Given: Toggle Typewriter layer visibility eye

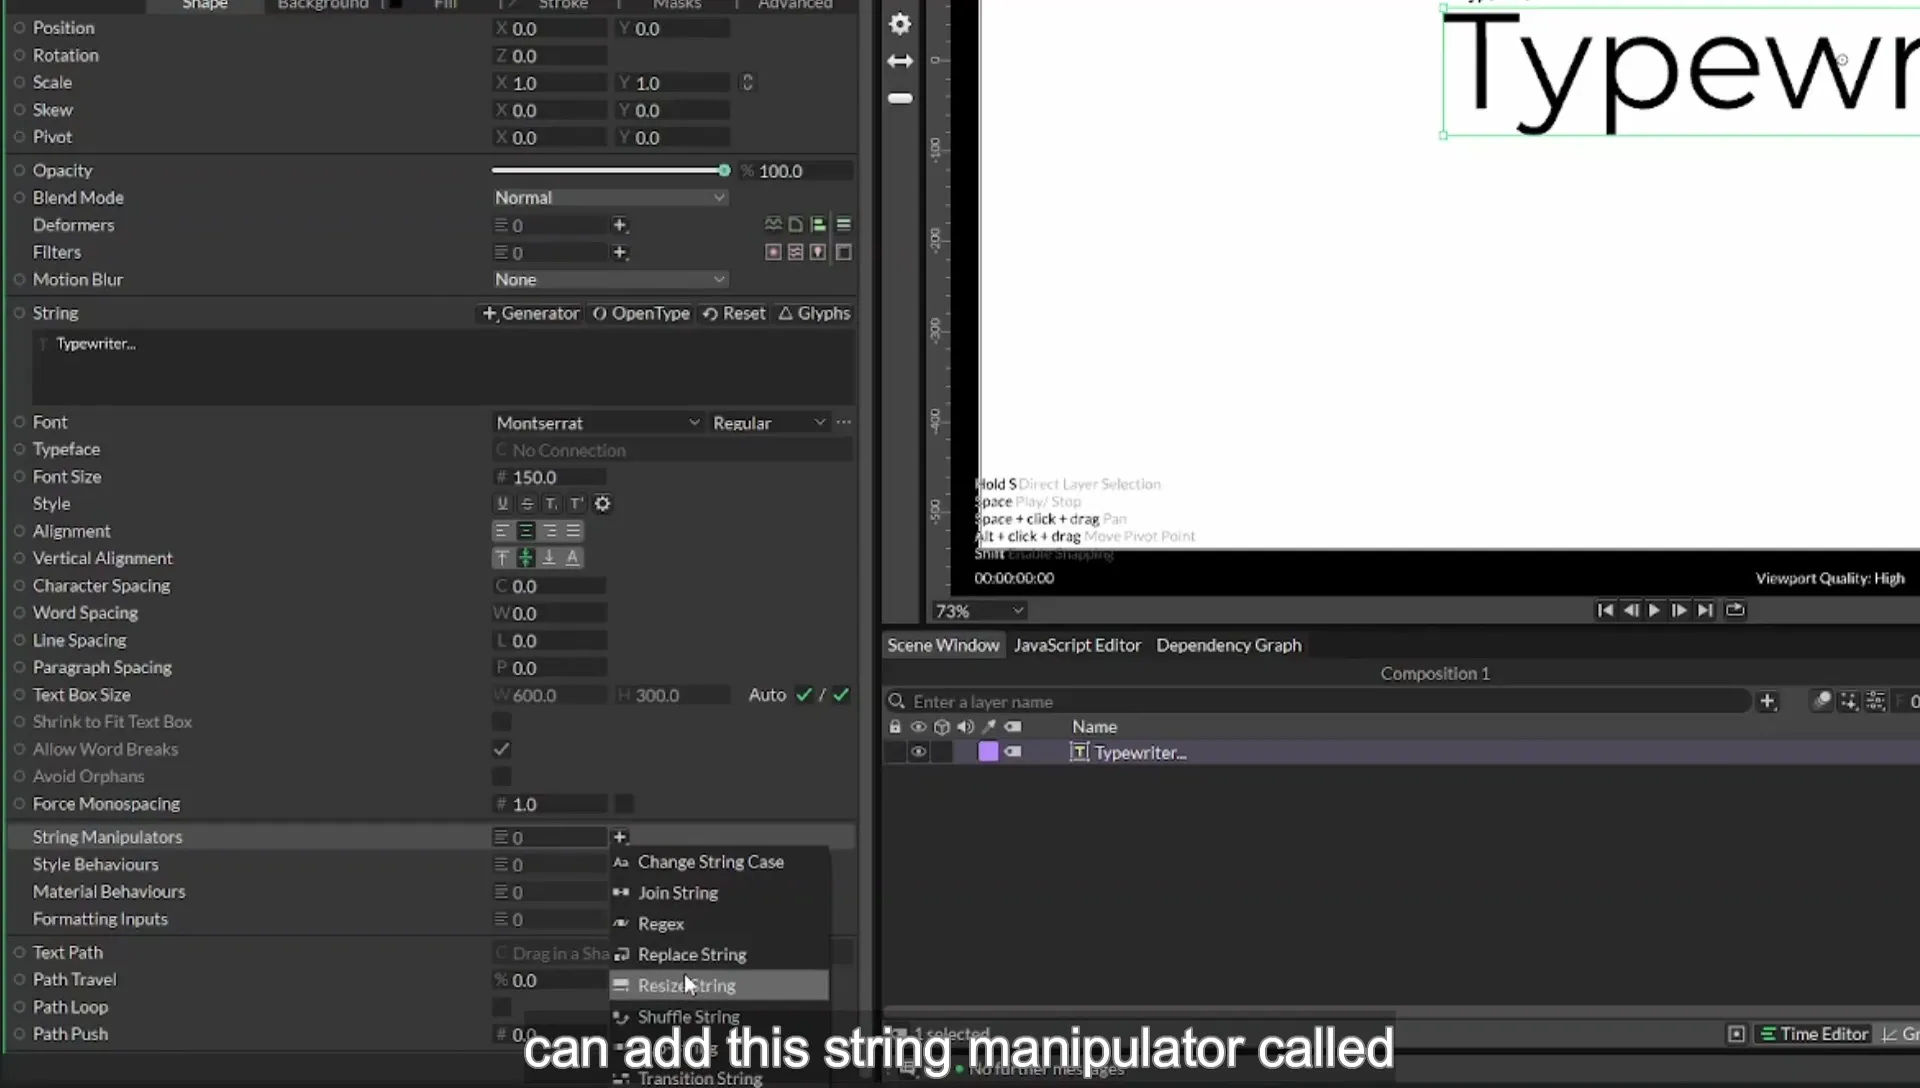Looking at the screenshot, I should [x=918, y=753].
